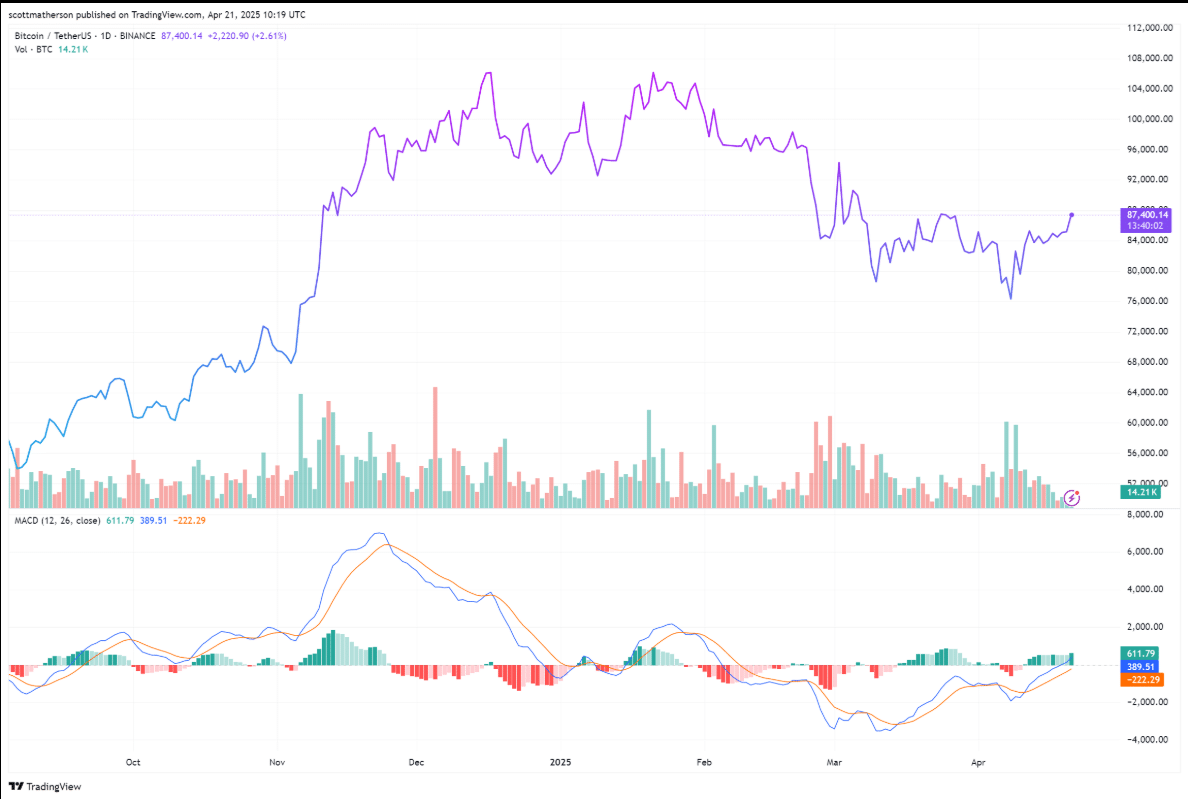Click the green 14.21 K volume axis label
The height and width of the screenshot is (799, 1188).
pyautogui.click(x=1141, y=492)
